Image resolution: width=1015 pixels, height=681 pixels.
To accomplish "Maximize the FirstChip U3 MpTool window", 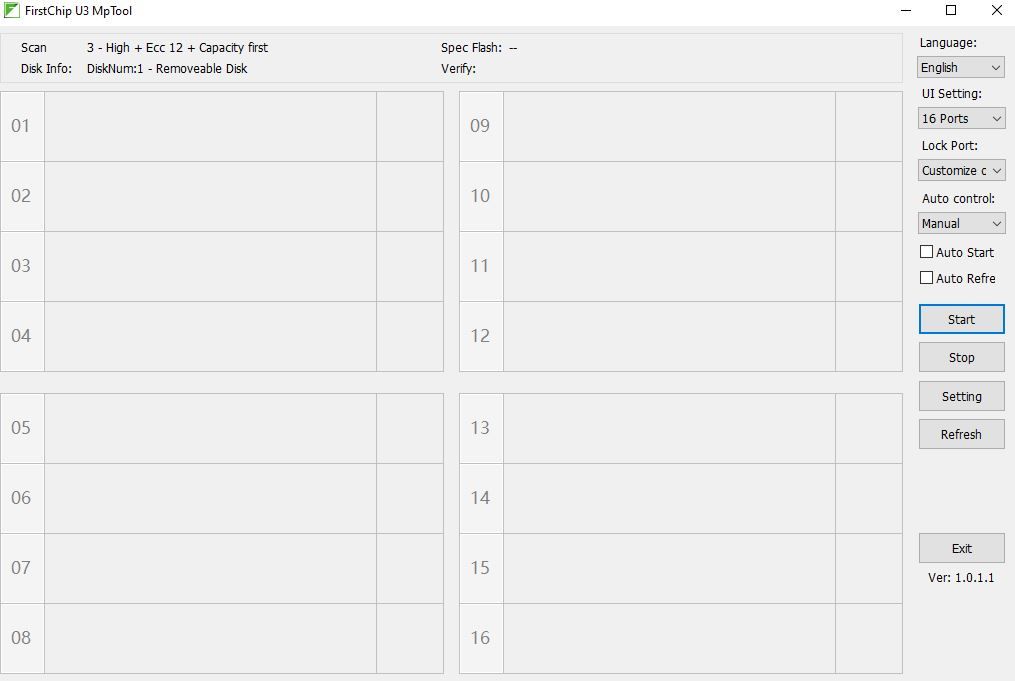I will [x=951, y=10].
